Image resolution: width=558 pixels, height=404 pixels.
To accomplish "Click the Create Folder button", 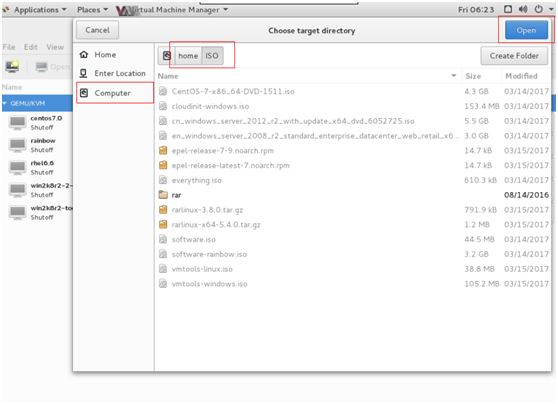I will [514, 56].
